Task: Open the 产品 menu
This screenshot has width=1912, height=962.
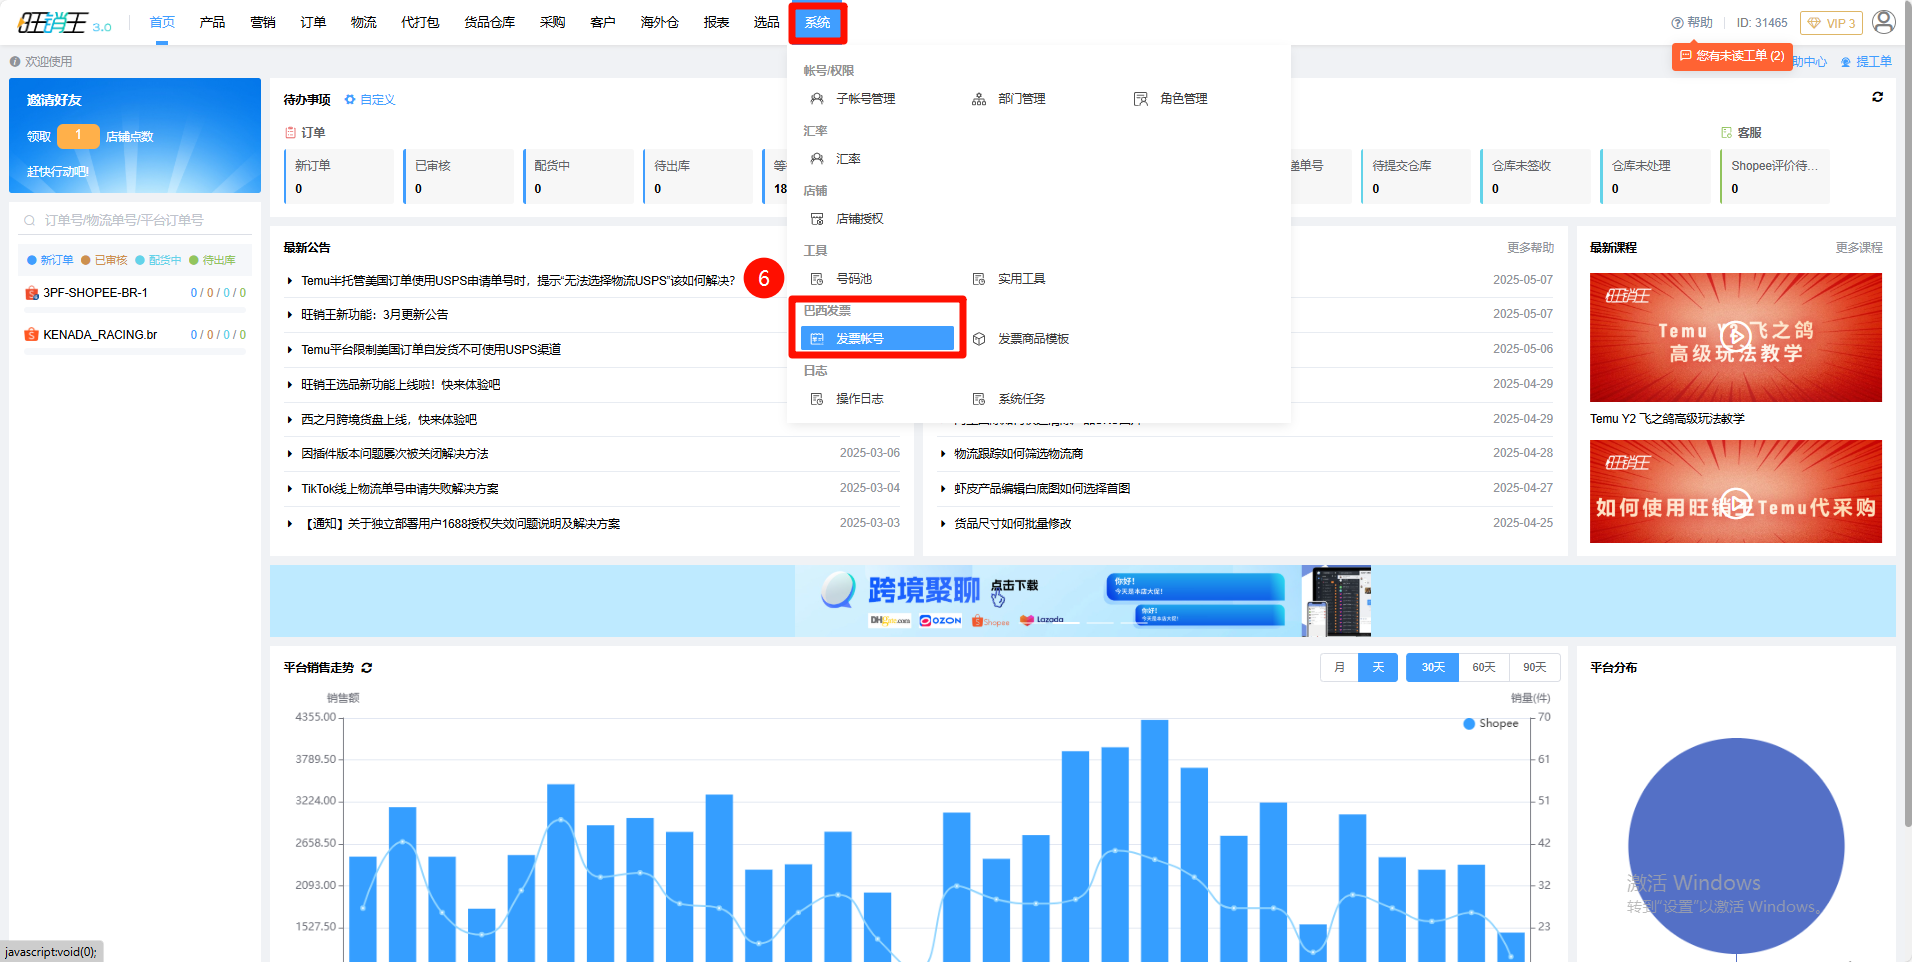Action: tap(212, 22)
